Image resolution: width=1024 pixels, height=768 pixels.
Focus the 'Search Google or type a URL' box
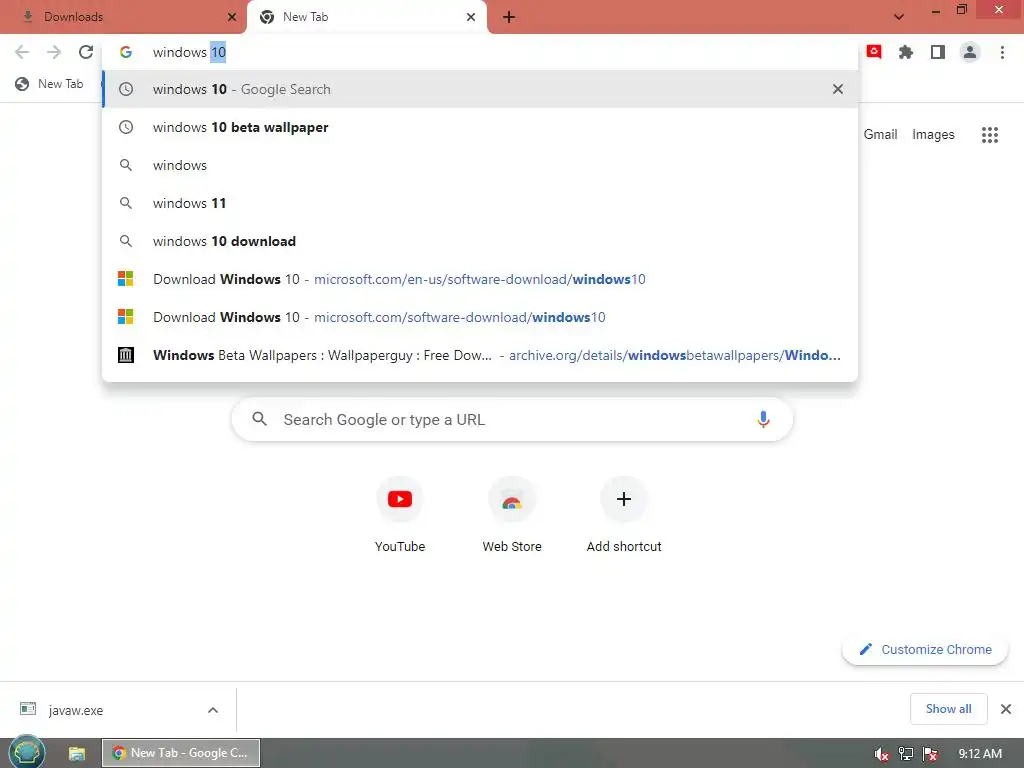tap(512, 419)
